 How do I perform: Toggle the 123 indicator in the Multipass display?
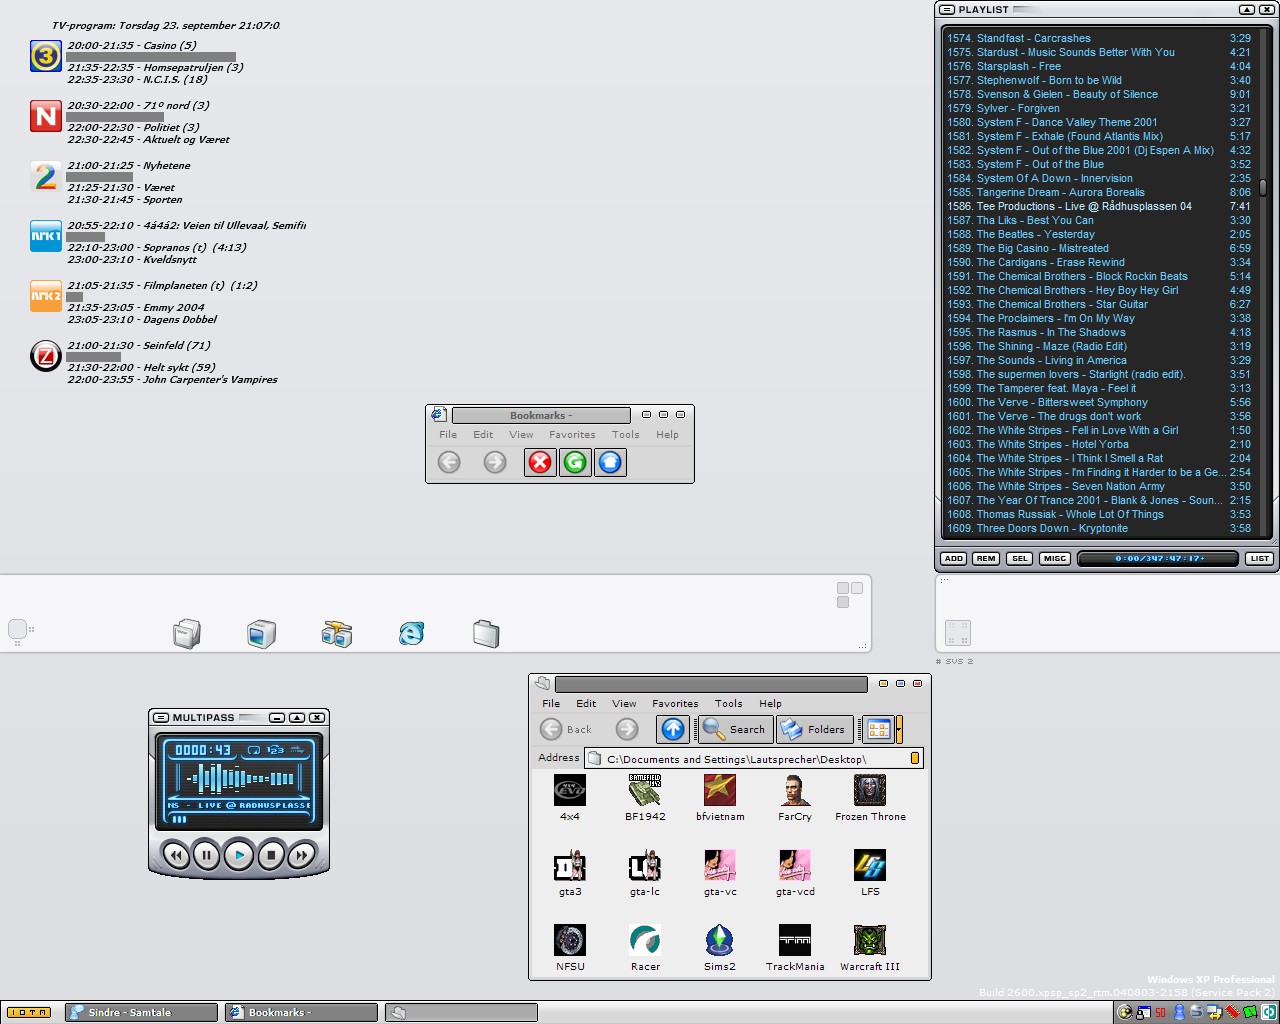tap(275, 750)
